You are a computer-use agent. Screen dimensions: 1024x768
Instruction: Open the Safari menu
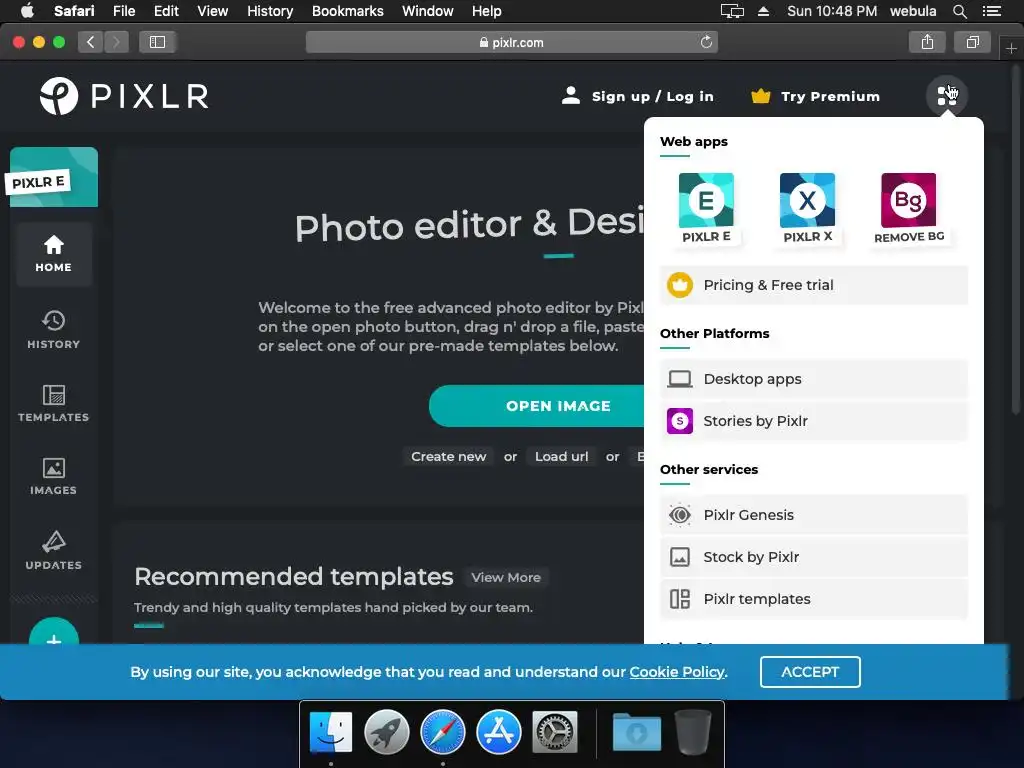(x=74, y=11)
